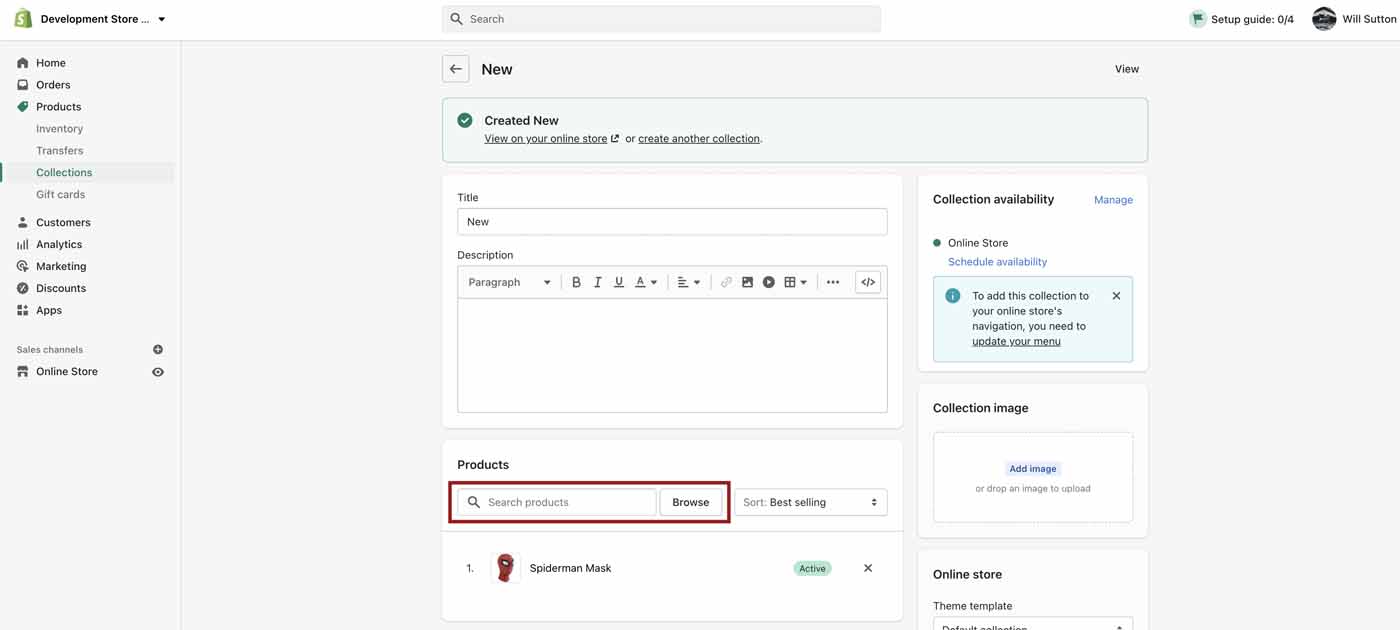Open more formatting options (three dots)
Viewport: 1400px width, 630px height.
(833, 283)
